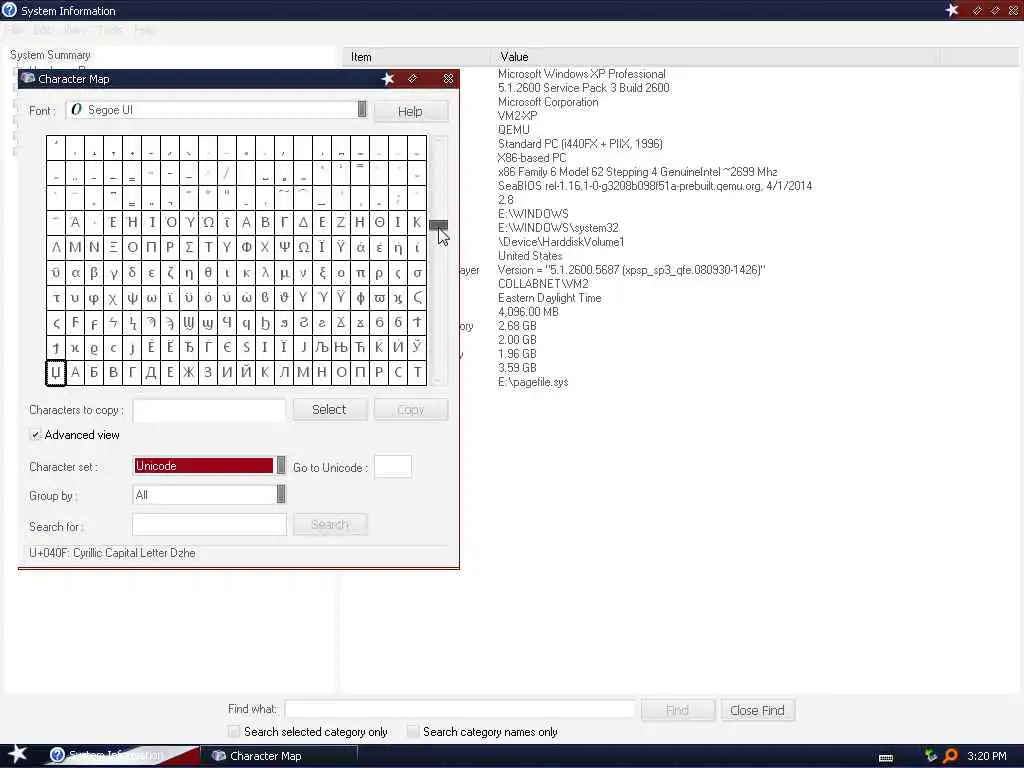1024x768 pixels.
Task: Click the 4,096.00 MB value
Action: click(x=528, y=312)
